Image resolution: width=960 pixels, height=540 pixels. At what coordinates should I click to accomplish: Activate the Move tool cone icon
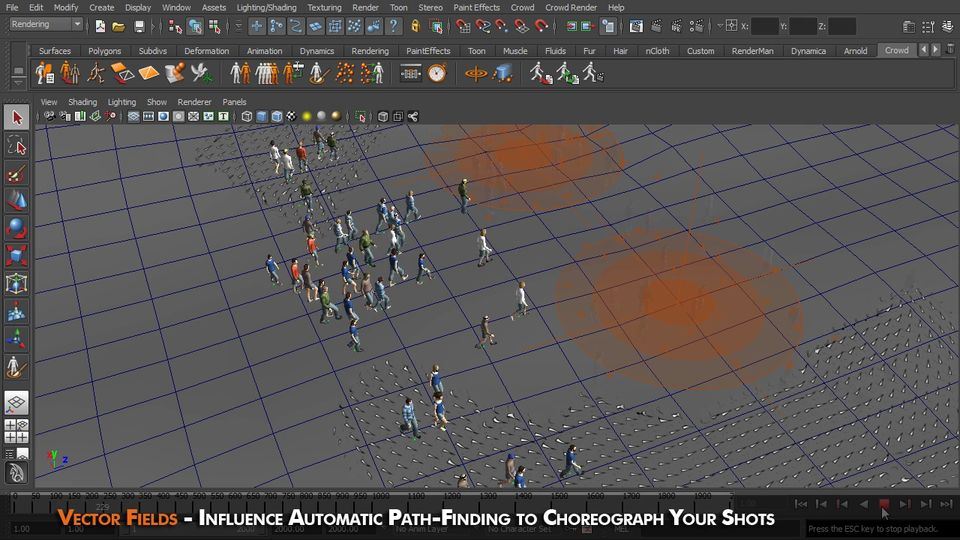point(17,201)
